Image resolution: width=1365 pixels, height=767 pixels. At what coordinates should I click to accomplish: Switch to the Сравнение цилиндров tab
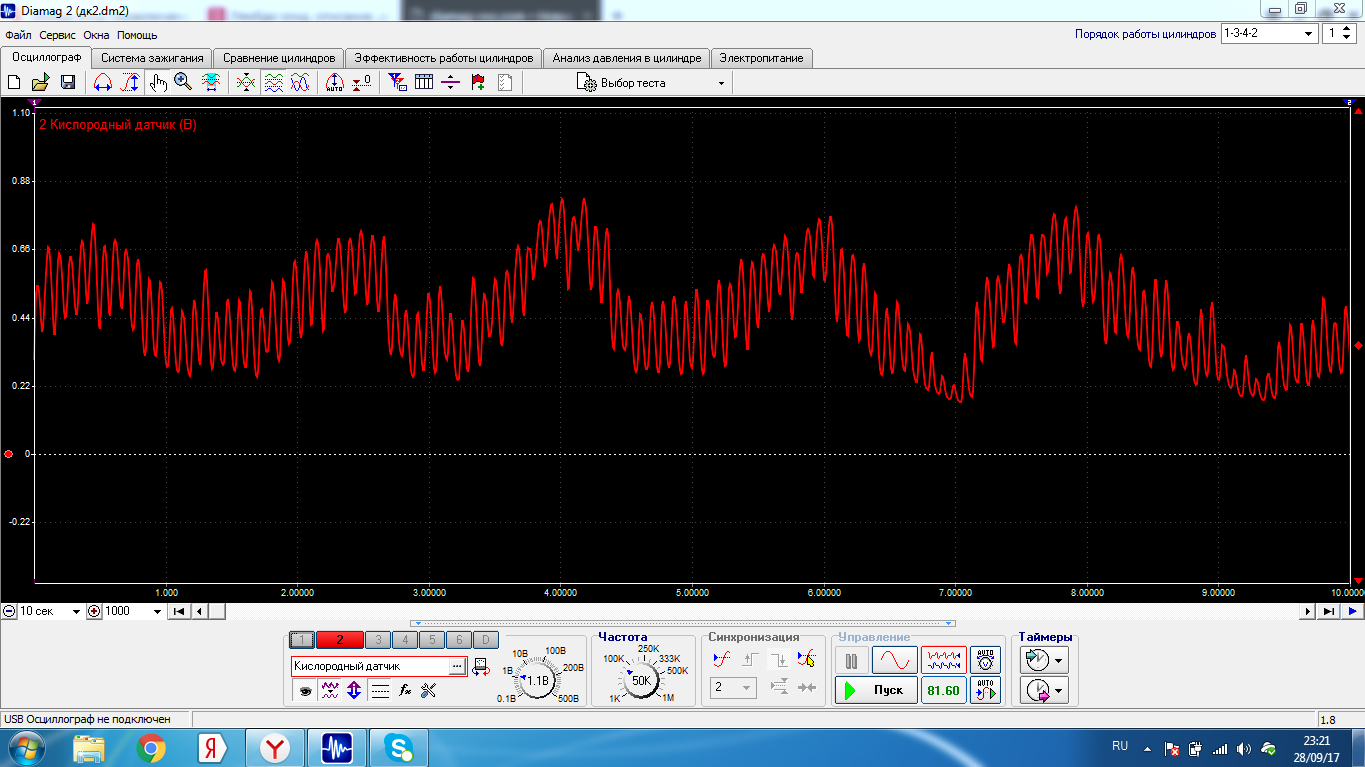point(279,58)
